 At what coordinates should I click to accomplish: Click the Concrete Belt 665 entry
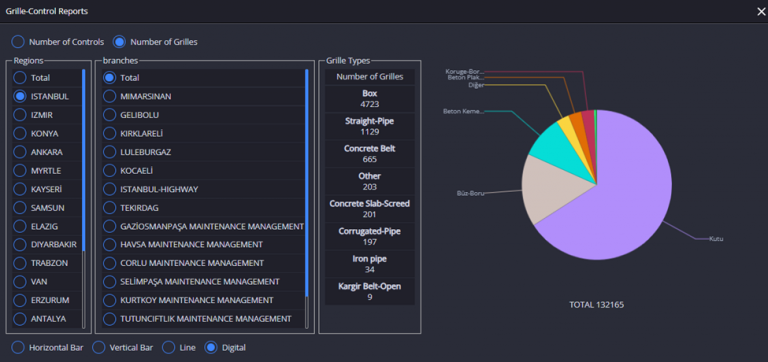[x=370, y=154]
